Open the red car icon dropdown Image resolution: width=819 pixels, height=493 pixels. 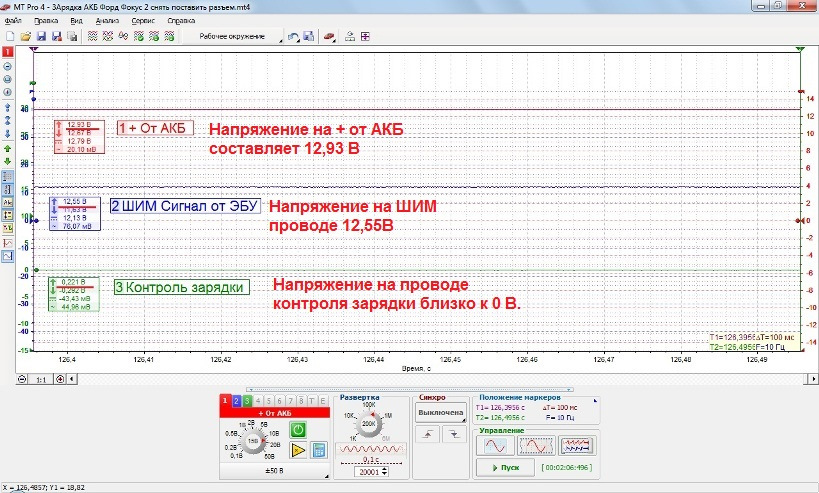329,37
